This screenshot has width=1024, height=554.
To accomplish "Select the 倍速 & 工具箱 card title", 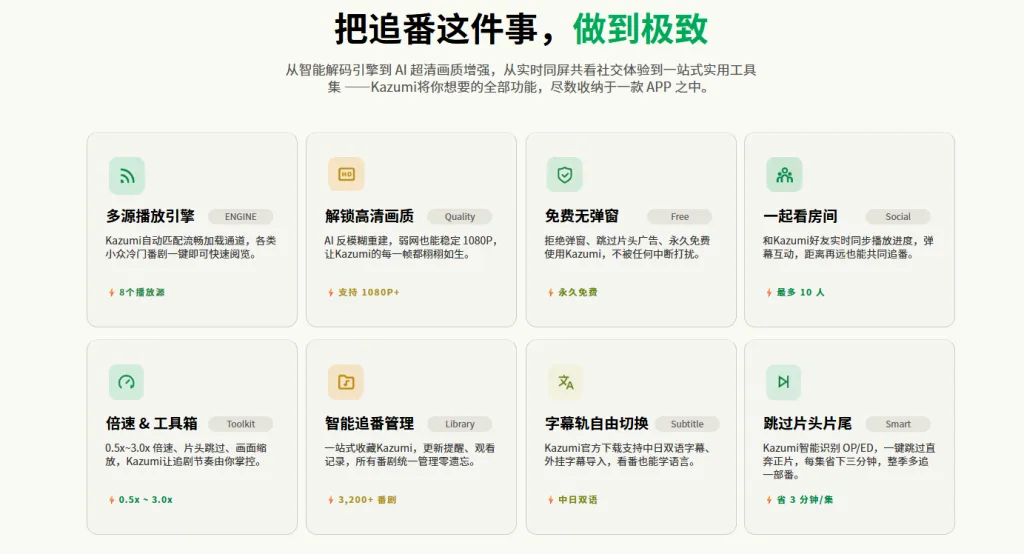I will [x=152, y=423].
